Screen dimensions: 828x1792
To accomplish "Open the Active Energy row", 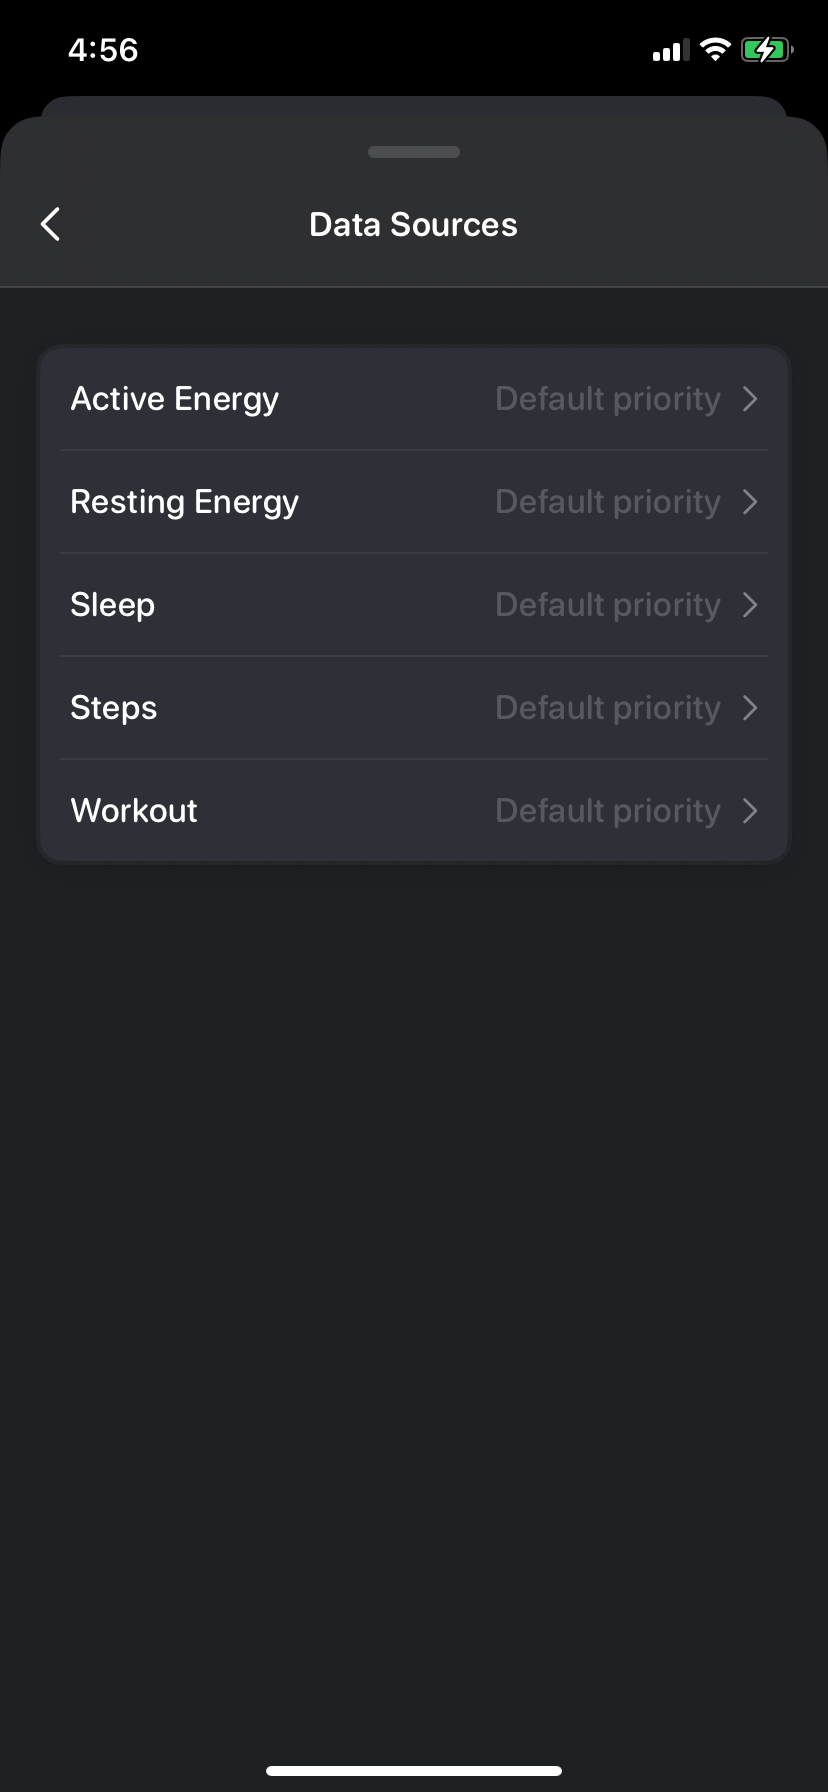I will [x=414, y=398].
